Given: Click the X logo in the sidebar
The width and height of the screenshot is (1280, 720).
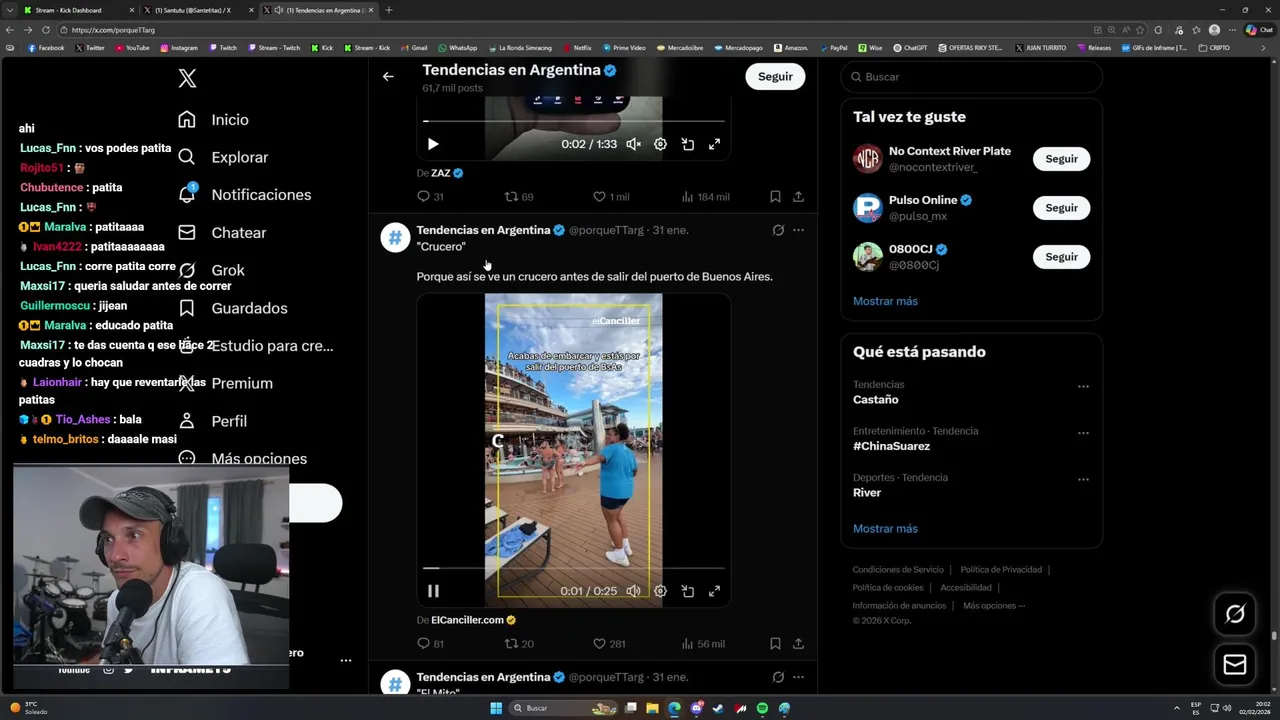Looking at the screenshot, I should pyautogui.click(x=187, y=78).
